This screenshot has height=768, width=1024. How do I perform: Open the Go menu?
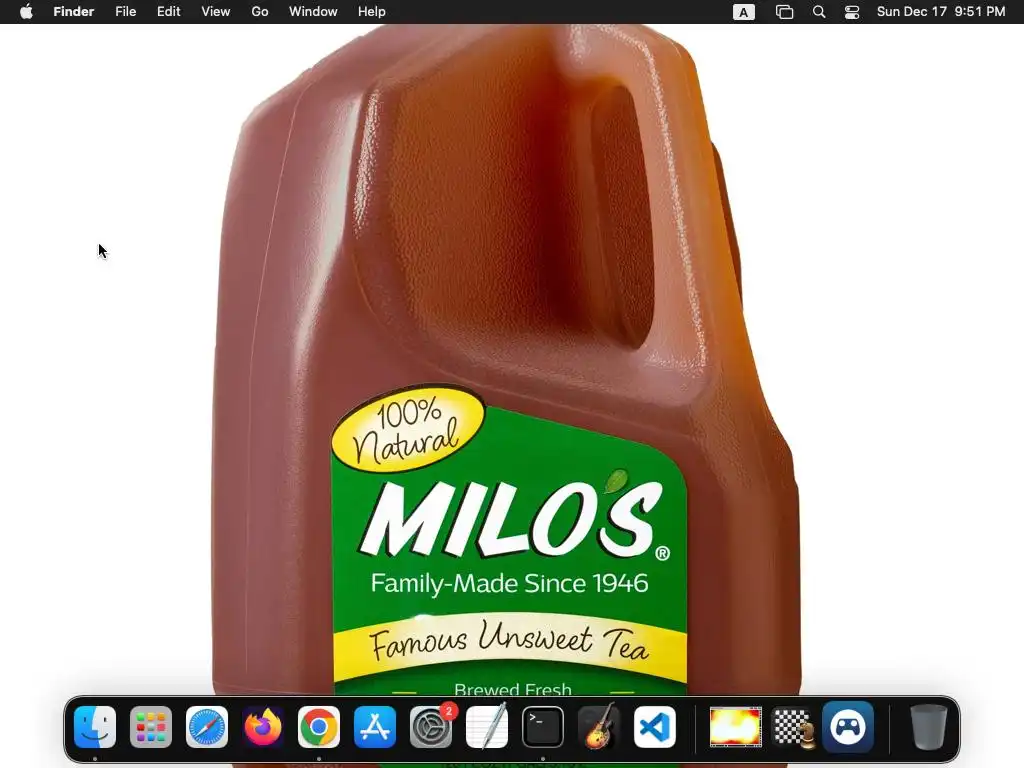260,12
